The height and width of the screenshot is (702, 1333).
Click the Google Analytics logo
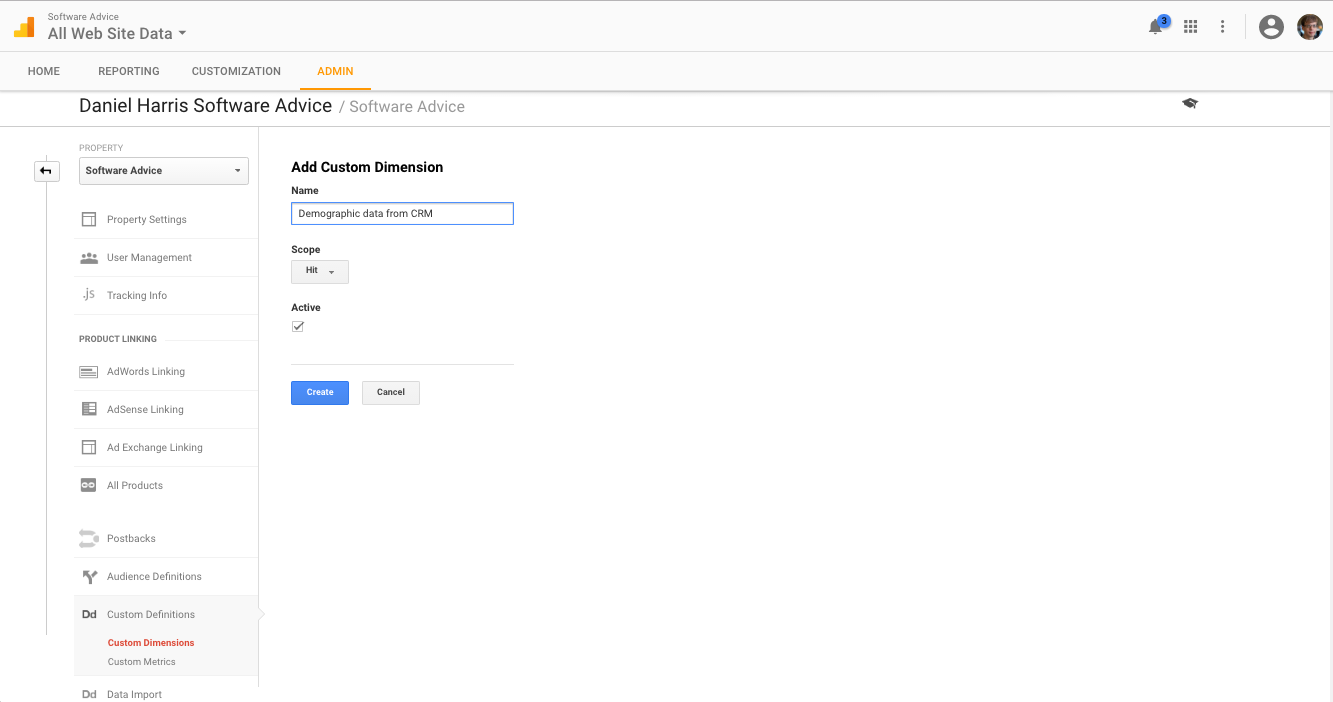tap(24, 27)
